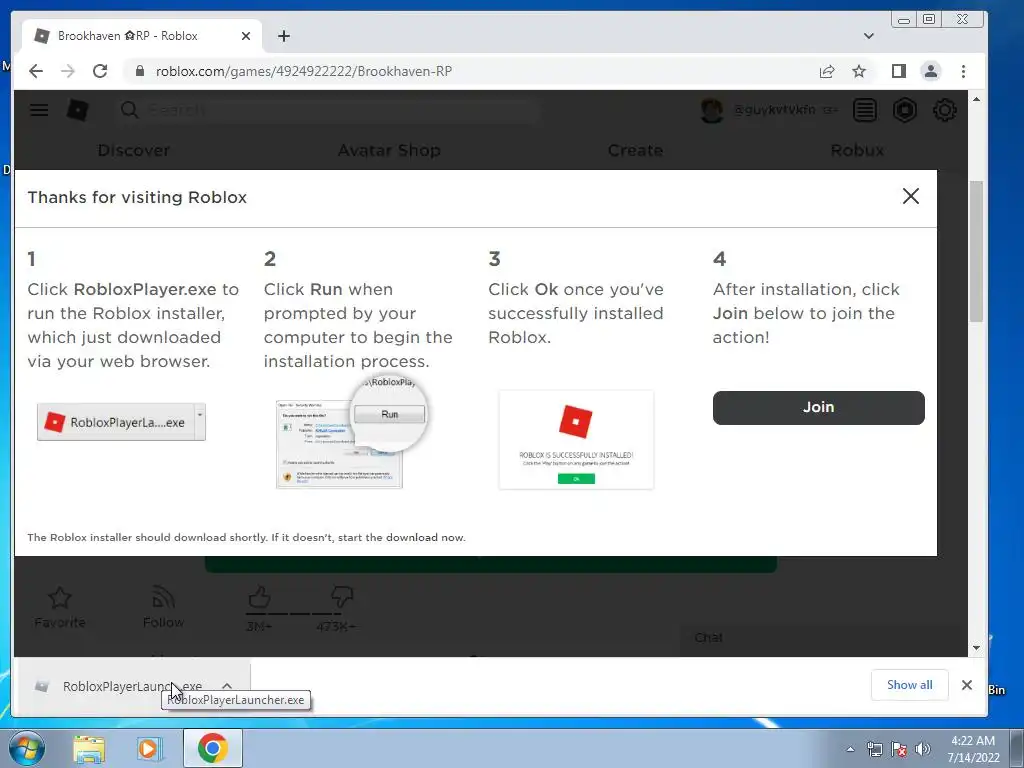Viewport: 1024px width, 768px height.
Task: Open the Chrome side panel
Action: click(899, 71)
